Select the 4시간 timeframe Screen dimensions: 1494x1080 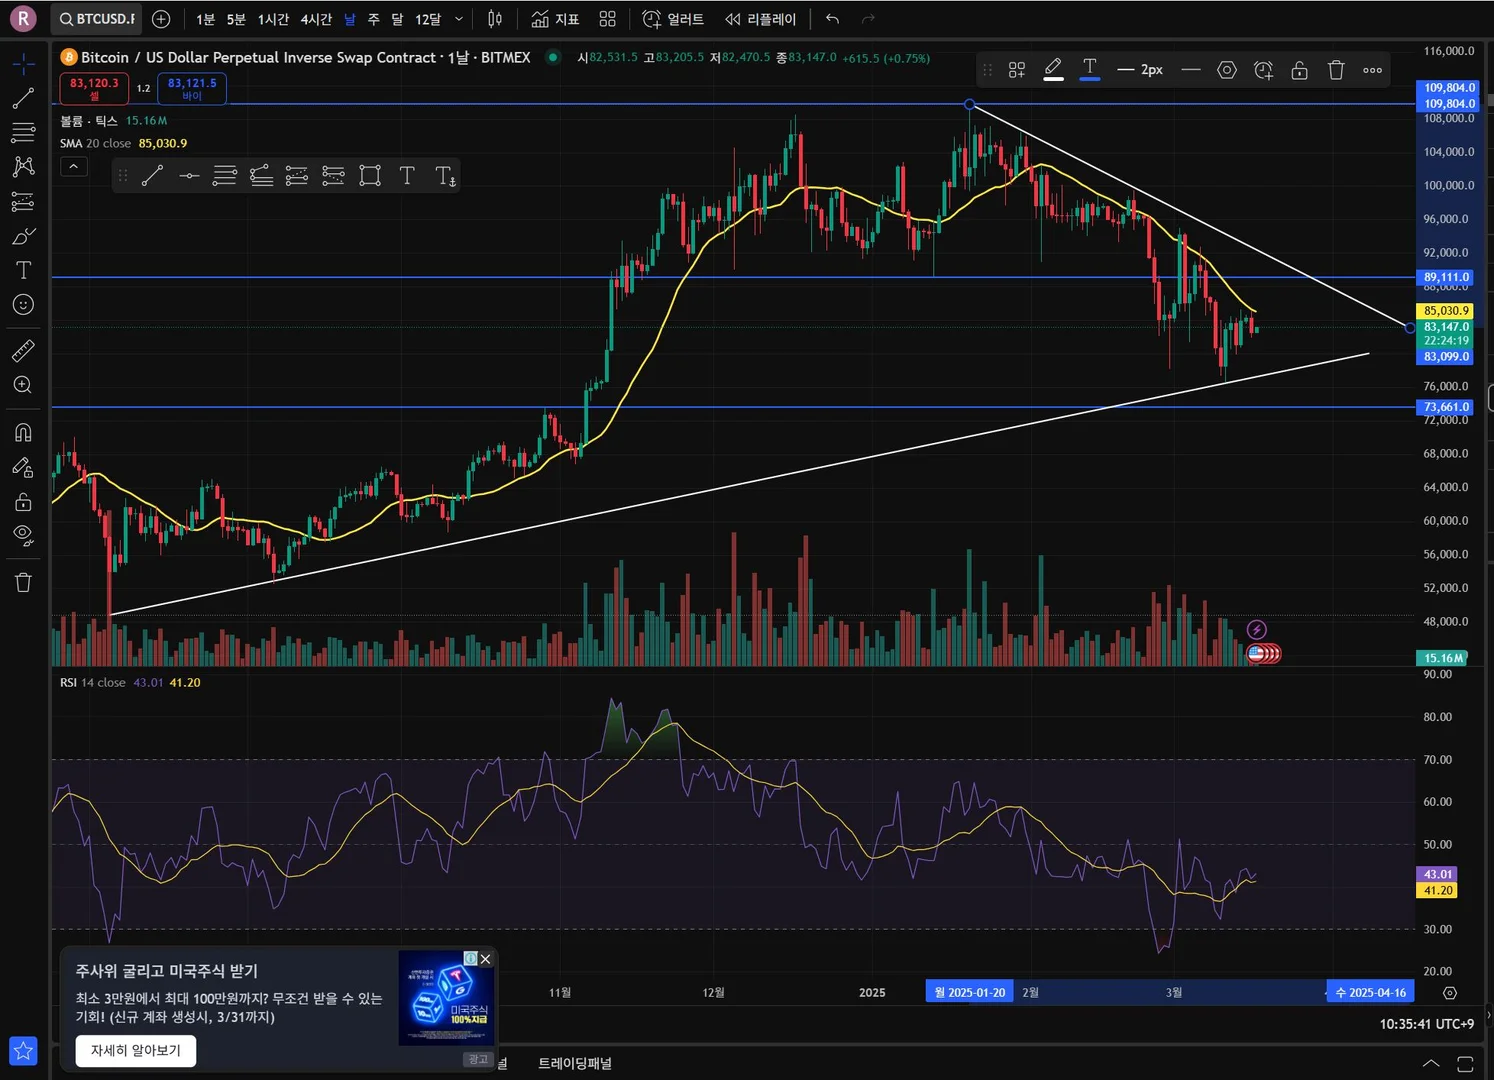316,19
